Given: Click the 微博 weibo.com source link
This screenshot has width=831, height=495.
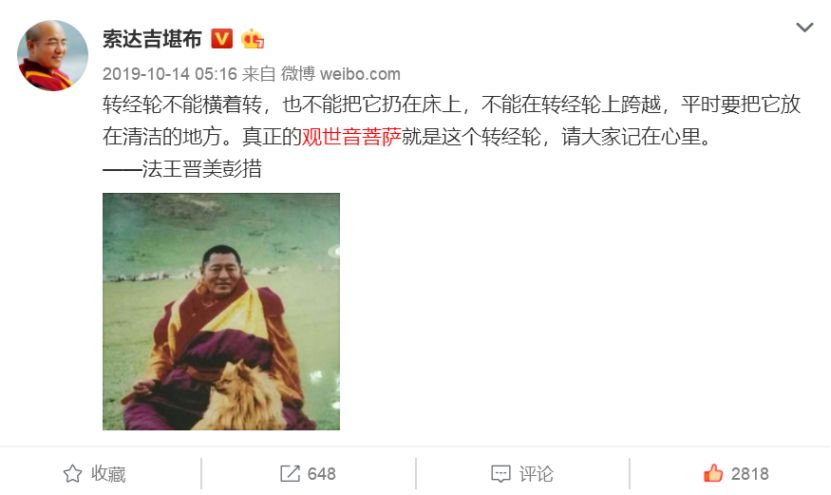Looking at the screenshot, I should [x=340, y=74].
